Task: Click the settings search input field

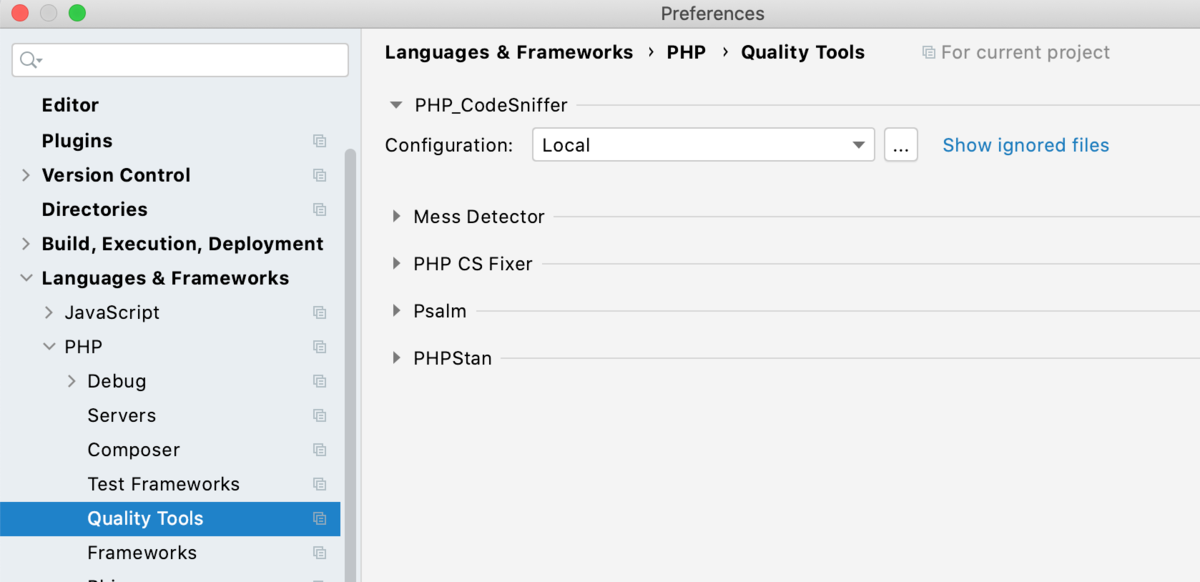Action: tap(180, 60)
